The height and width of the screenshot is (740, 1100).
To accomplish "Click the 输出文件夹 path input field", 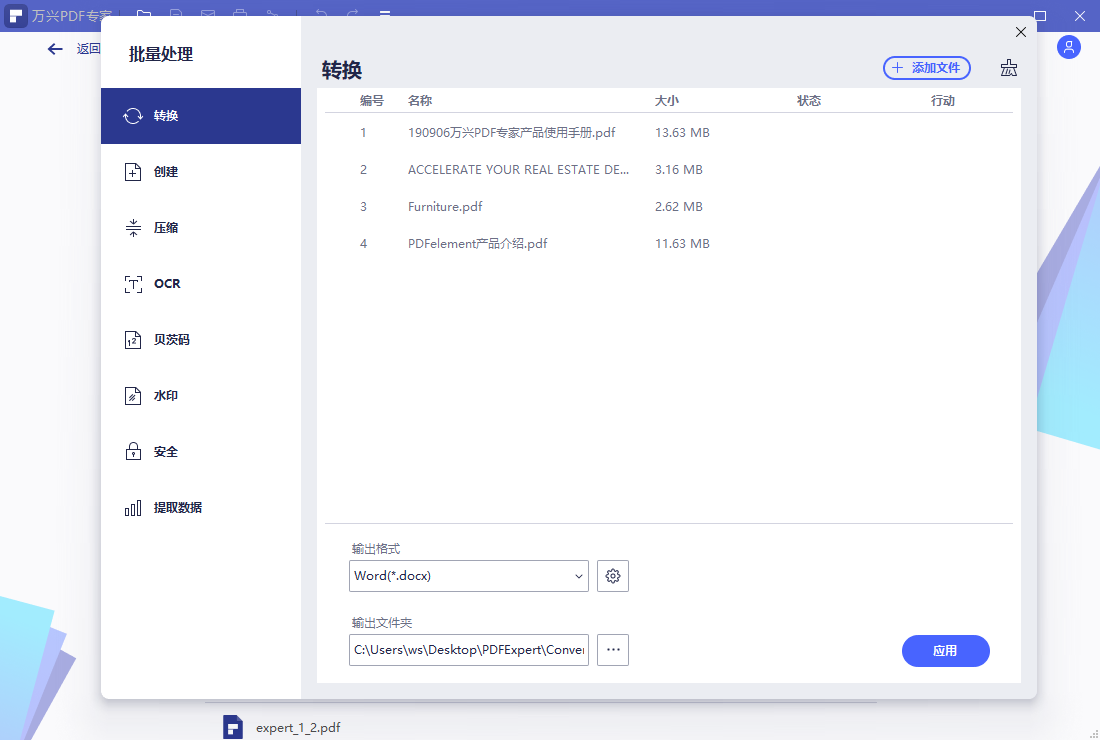I will tap(468, 650).
